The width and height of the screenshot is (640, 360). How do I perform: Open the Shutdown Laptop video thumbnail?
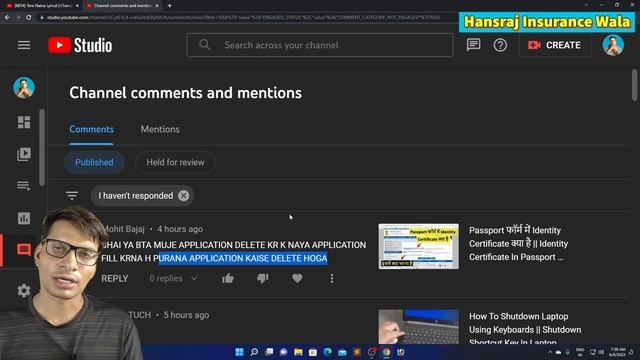click(x=418, y=327)
